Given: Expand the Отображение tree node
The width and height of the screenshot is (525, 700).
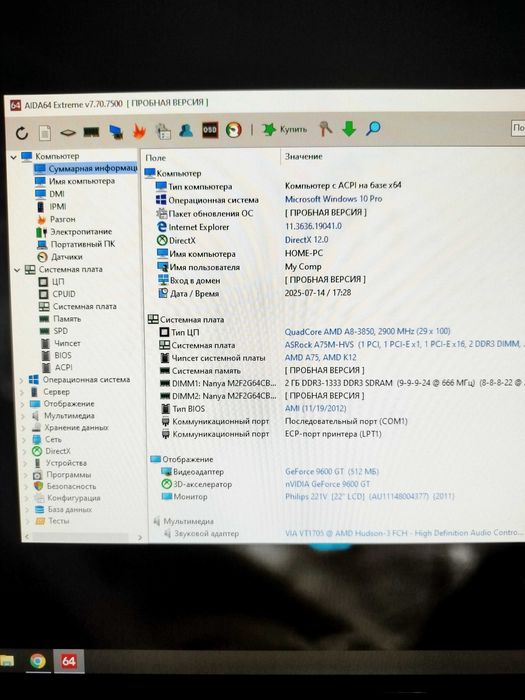Looking at the screenshot, I should click(x=22, y=404).
